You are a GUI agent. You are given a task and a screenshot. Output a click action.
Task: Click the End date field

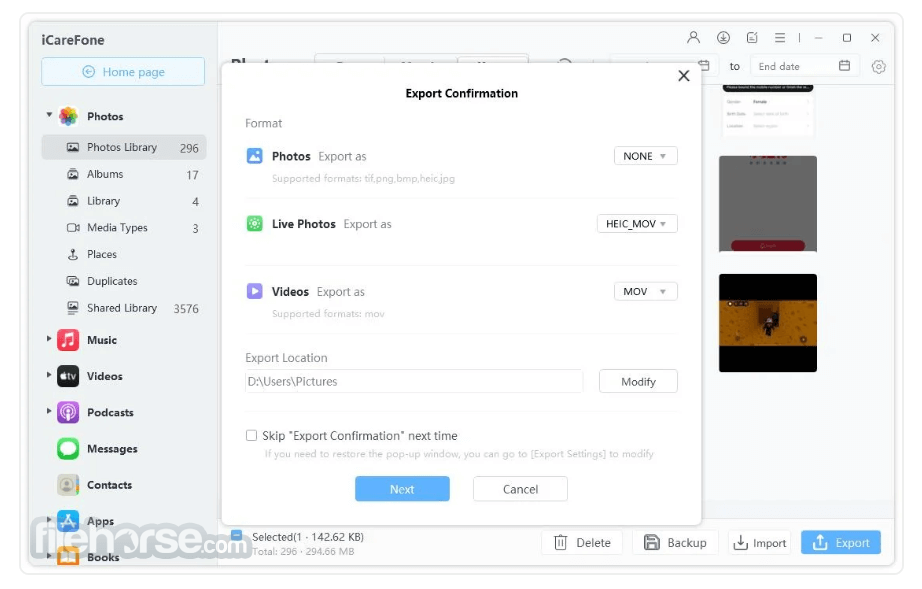(805, 66)
